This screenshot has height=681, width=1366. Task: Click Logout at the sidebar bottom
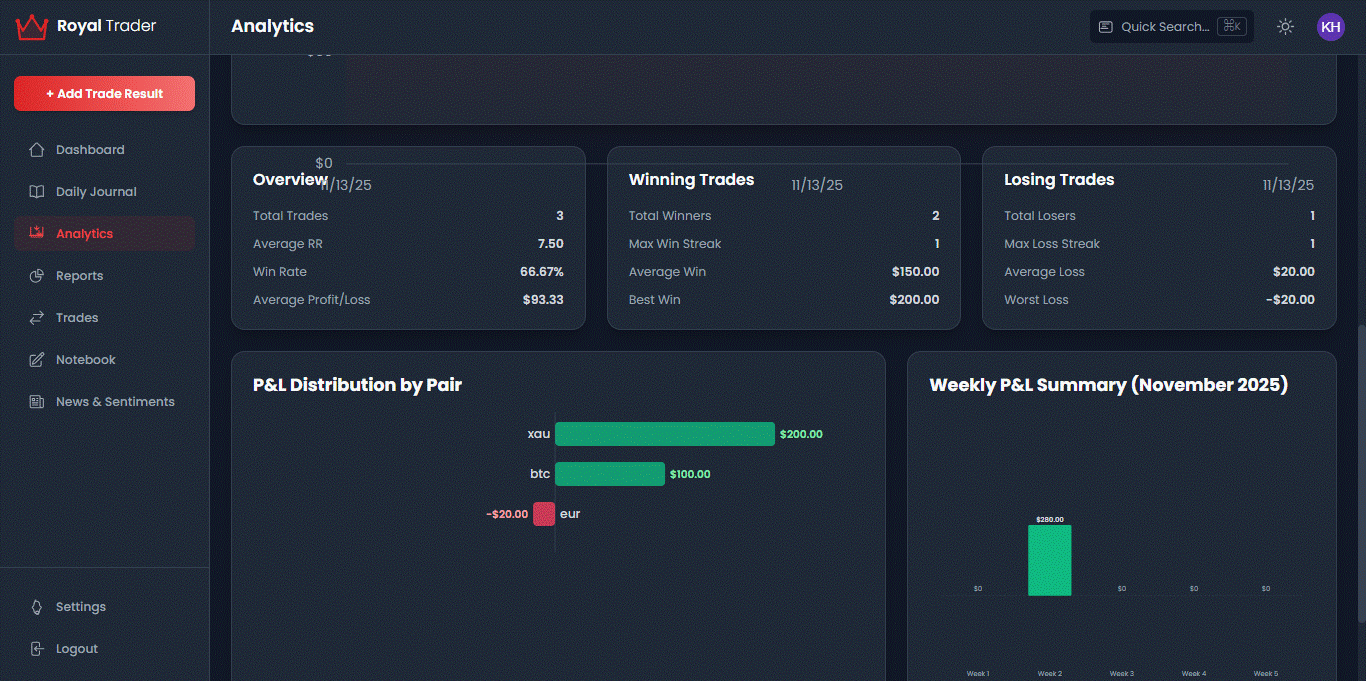tap(75, 648)
